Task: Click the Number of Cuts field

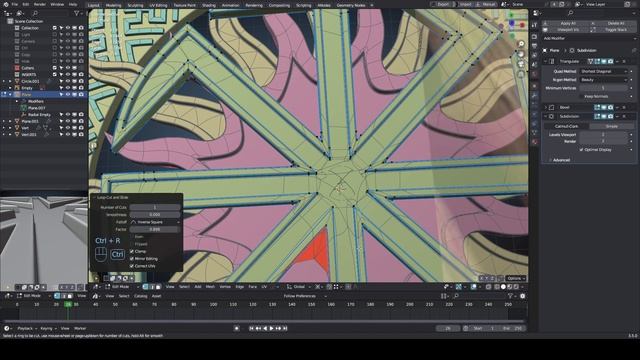Action: click(155, 207)
